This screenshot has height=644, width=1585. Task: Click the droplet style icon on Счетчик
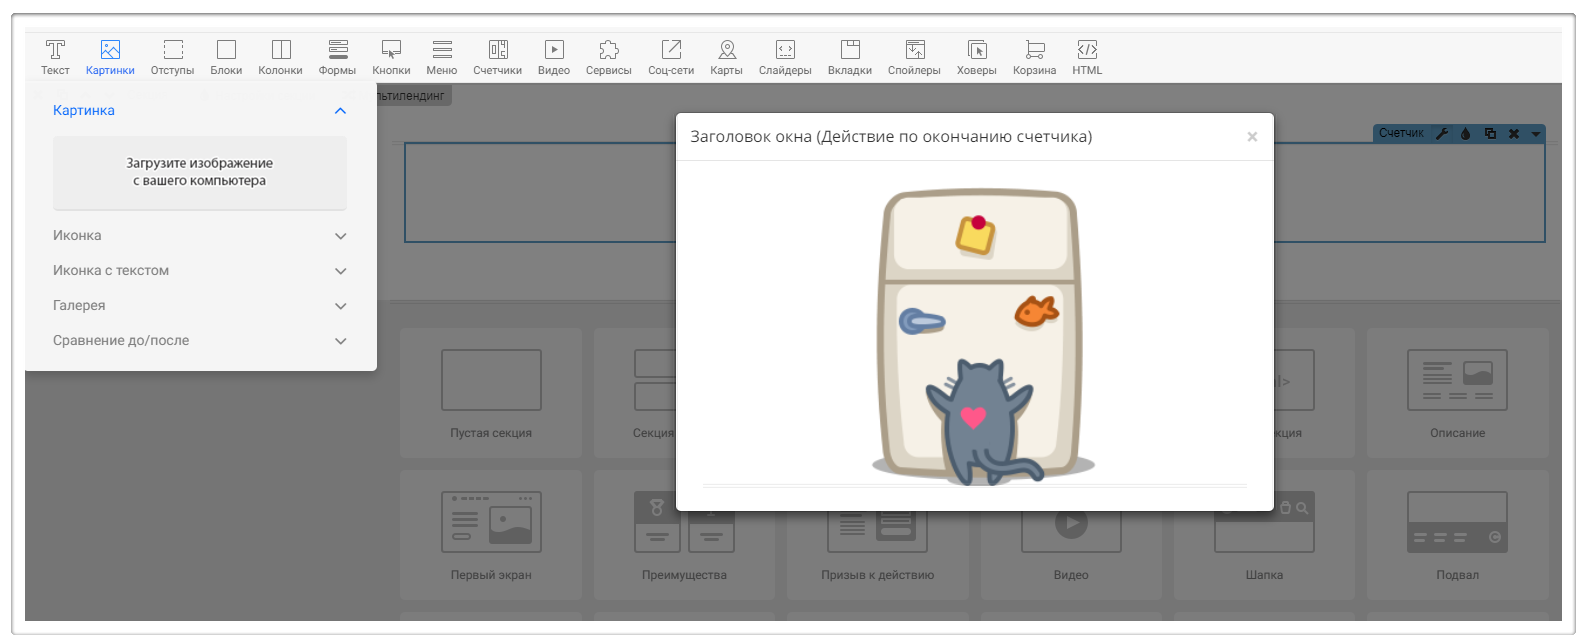[1466, 134]
